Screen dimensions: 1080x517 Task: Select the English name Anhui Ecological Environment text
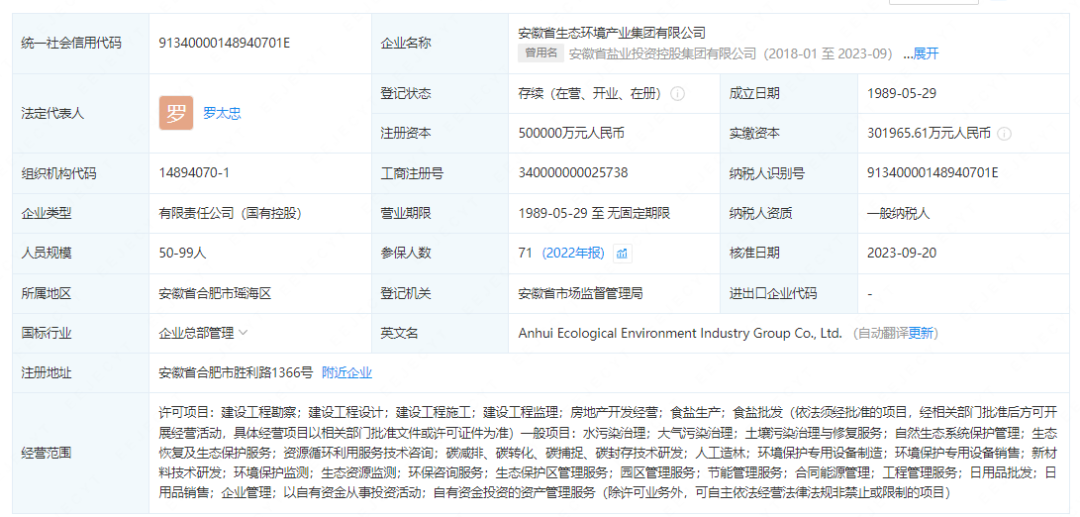point(680,333)
